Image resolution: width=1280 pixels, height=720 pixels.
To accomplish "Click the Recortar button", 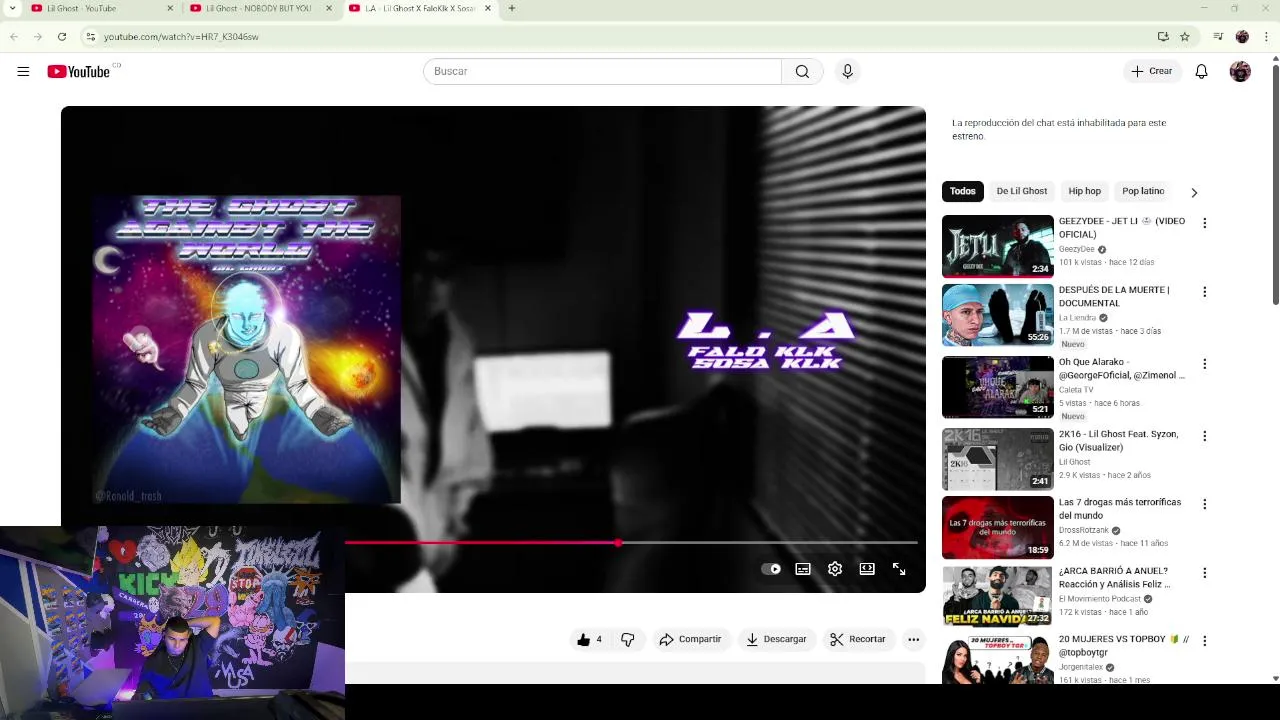I will 858,639.
